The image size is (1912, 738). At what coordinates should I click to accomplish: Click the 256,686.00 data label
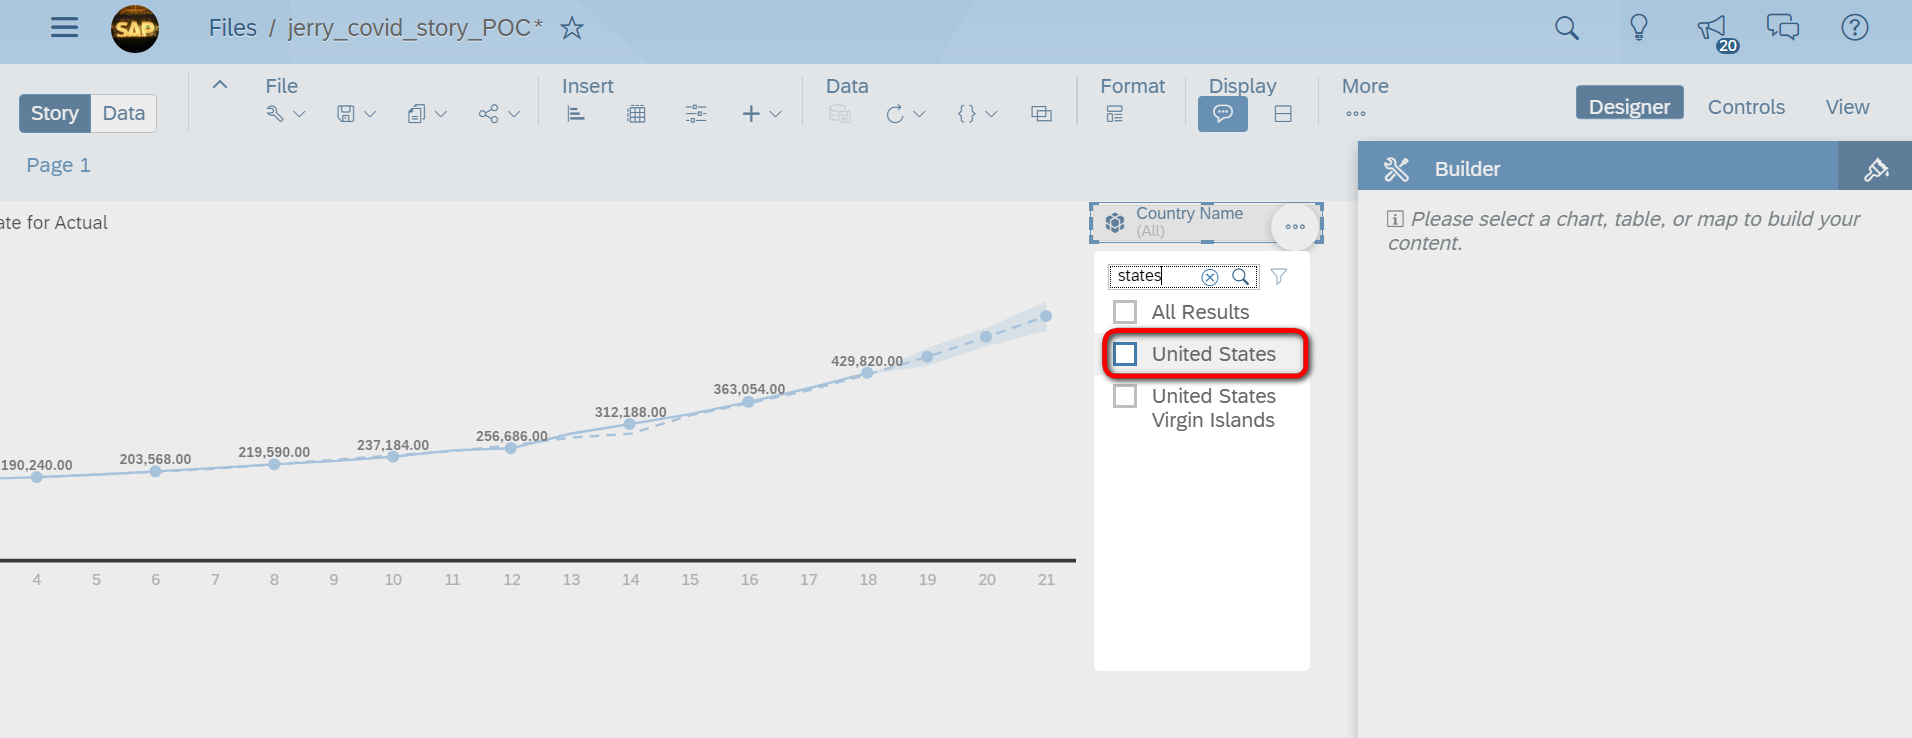512,436
